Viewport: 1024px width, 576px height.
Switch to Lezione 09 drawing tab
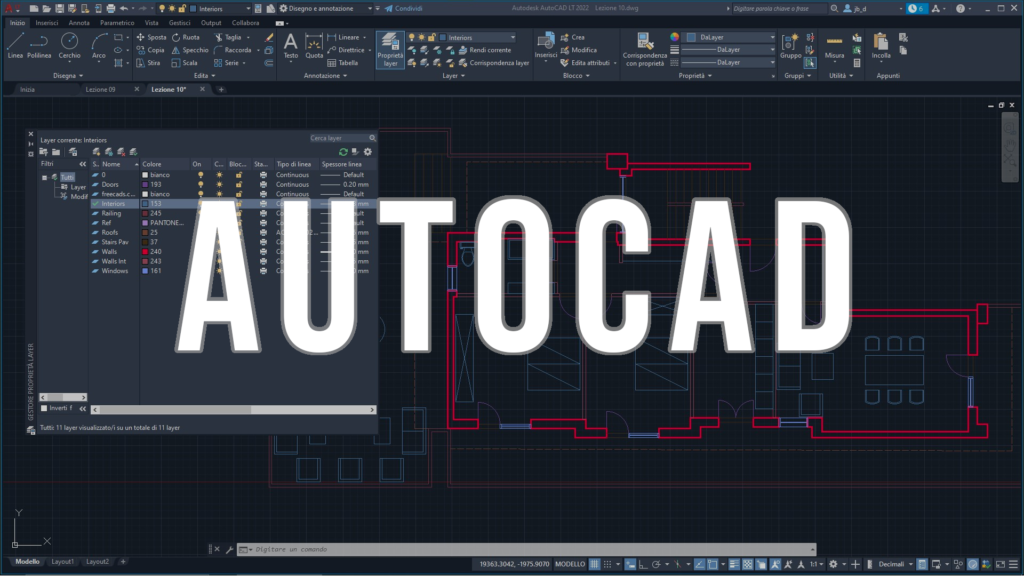point(101,89)
